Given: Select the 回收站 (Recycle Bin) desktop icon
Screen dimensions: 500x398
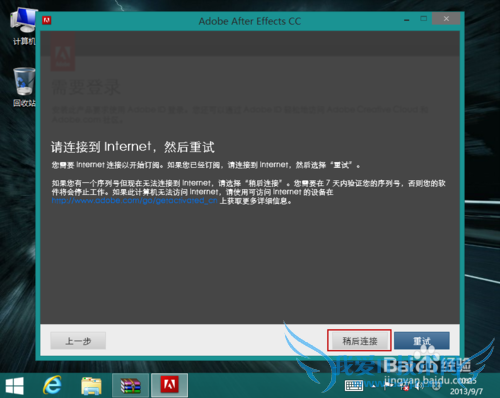Looking at the screenshot, I should click(24, 87).
